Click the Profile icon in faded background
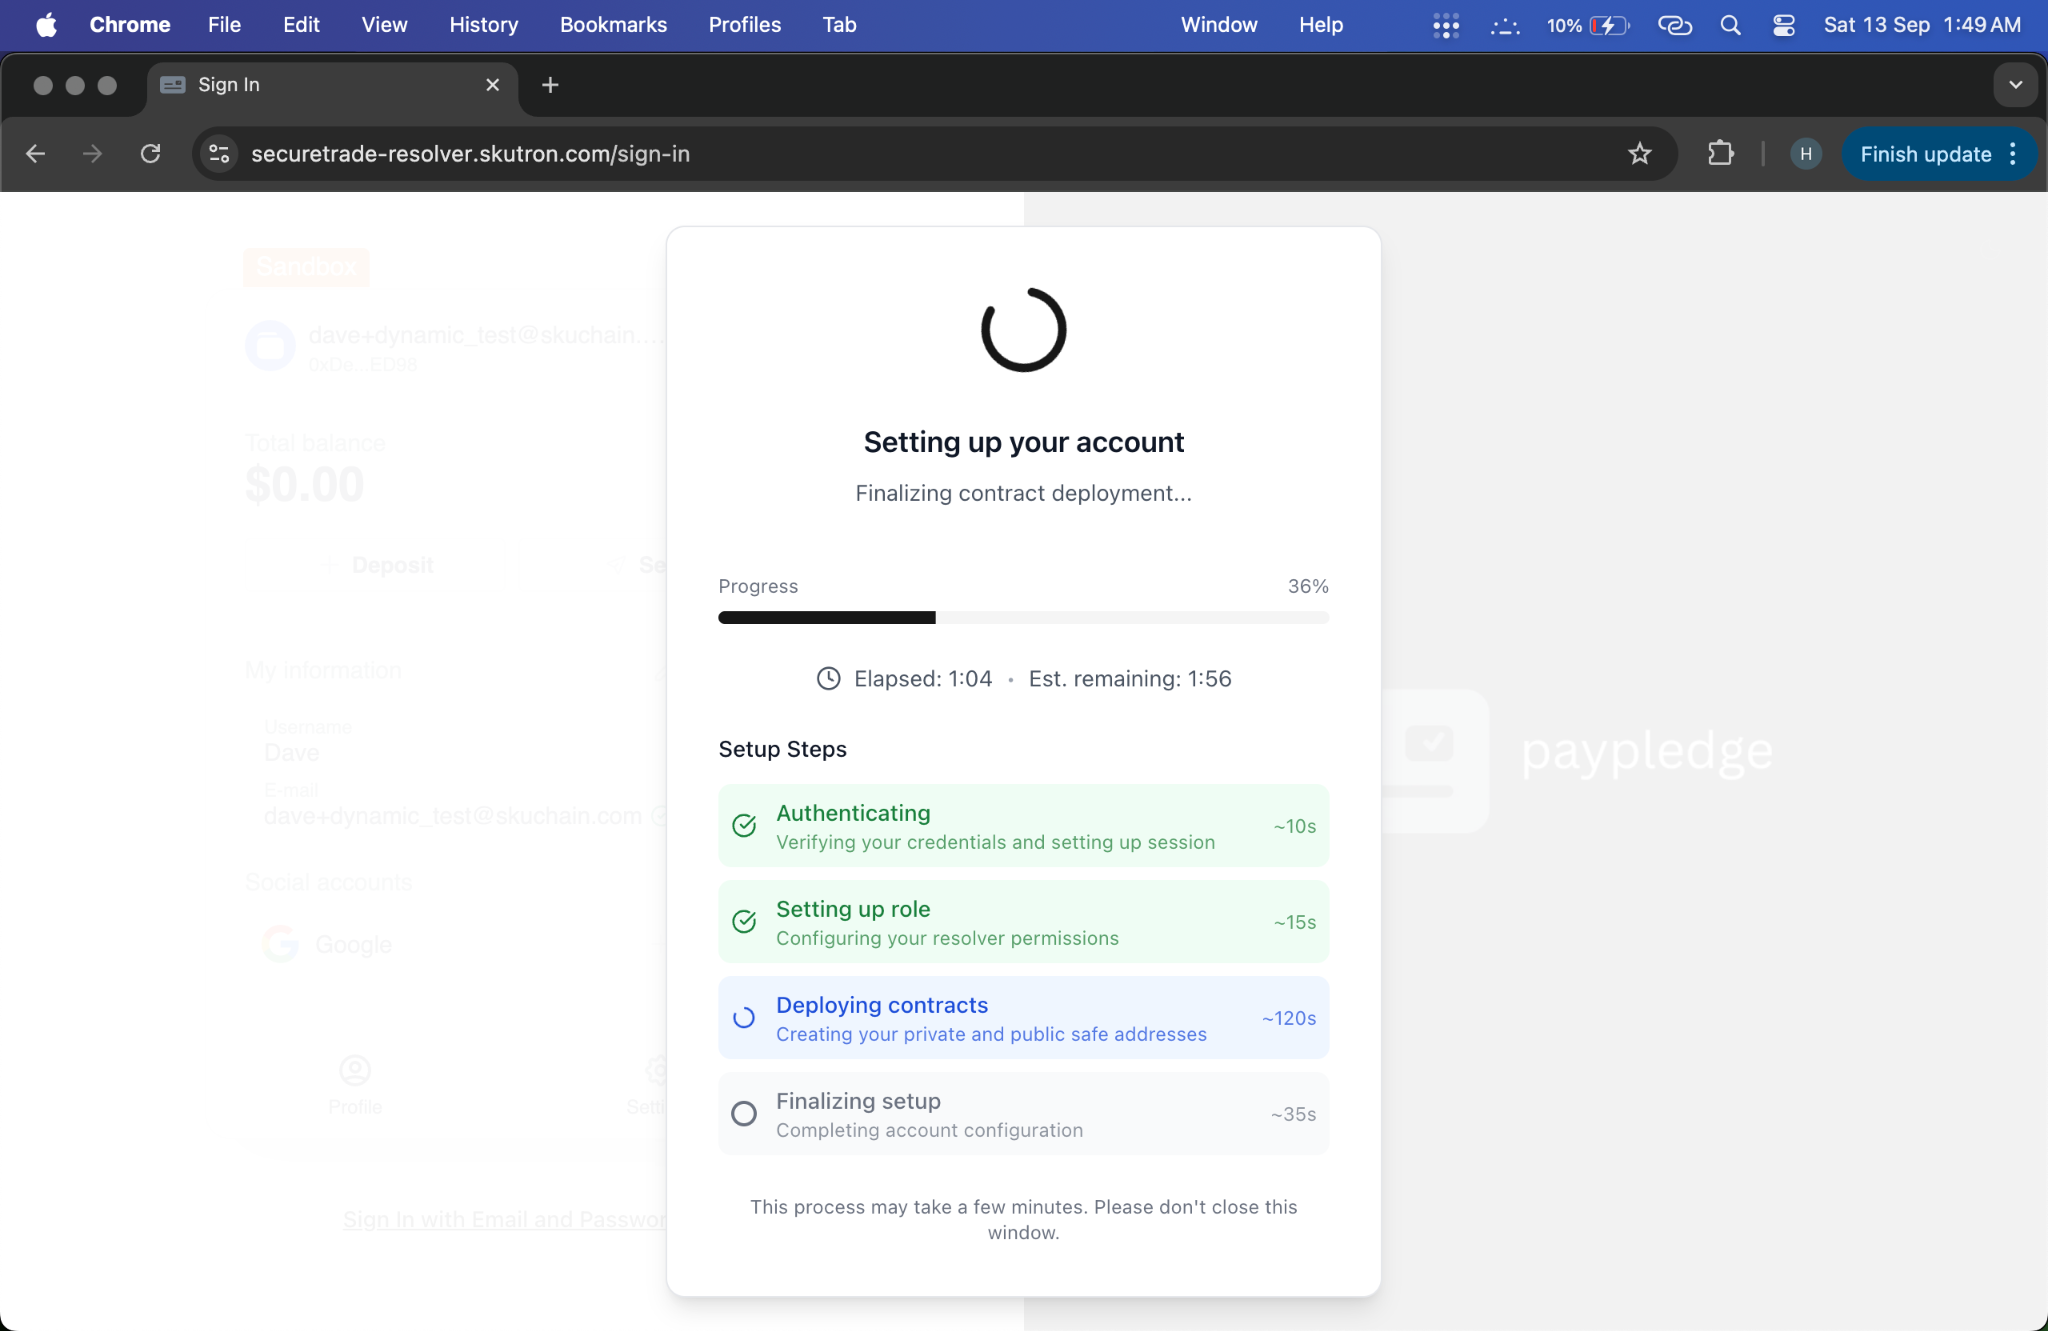2048x1331 pixels. [x=355, y=1071]
